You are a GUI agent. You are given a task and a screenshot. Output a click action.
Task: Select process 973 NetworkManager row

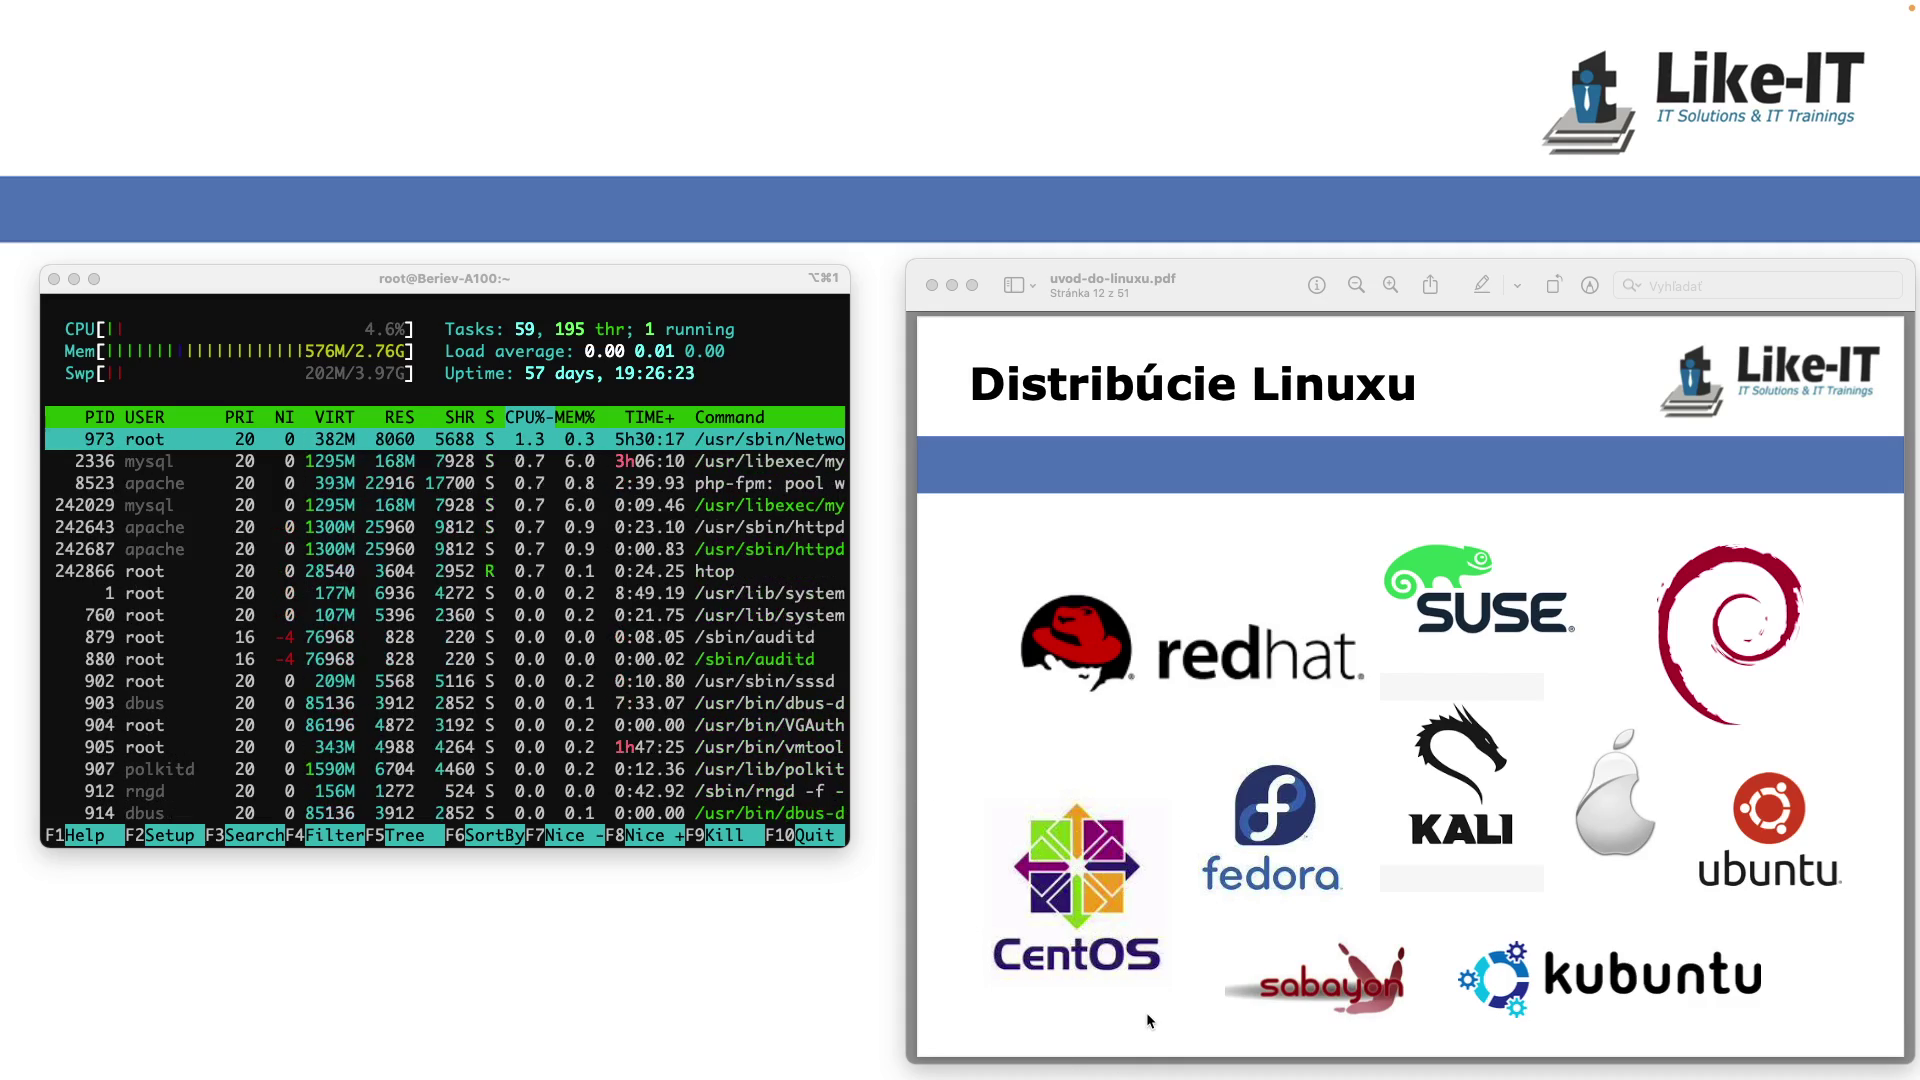[x=445, y=439]
